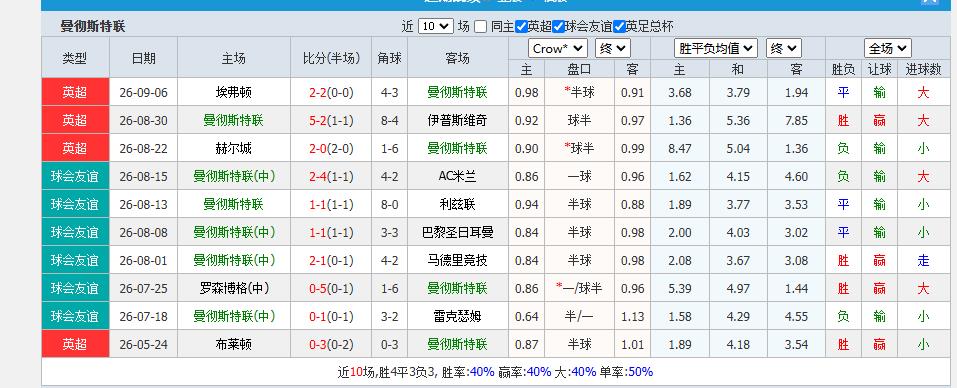This screenshot has height=388, width=957.
Task: Open the recent matches count dropdown showing 10
Action: [436, 26]
